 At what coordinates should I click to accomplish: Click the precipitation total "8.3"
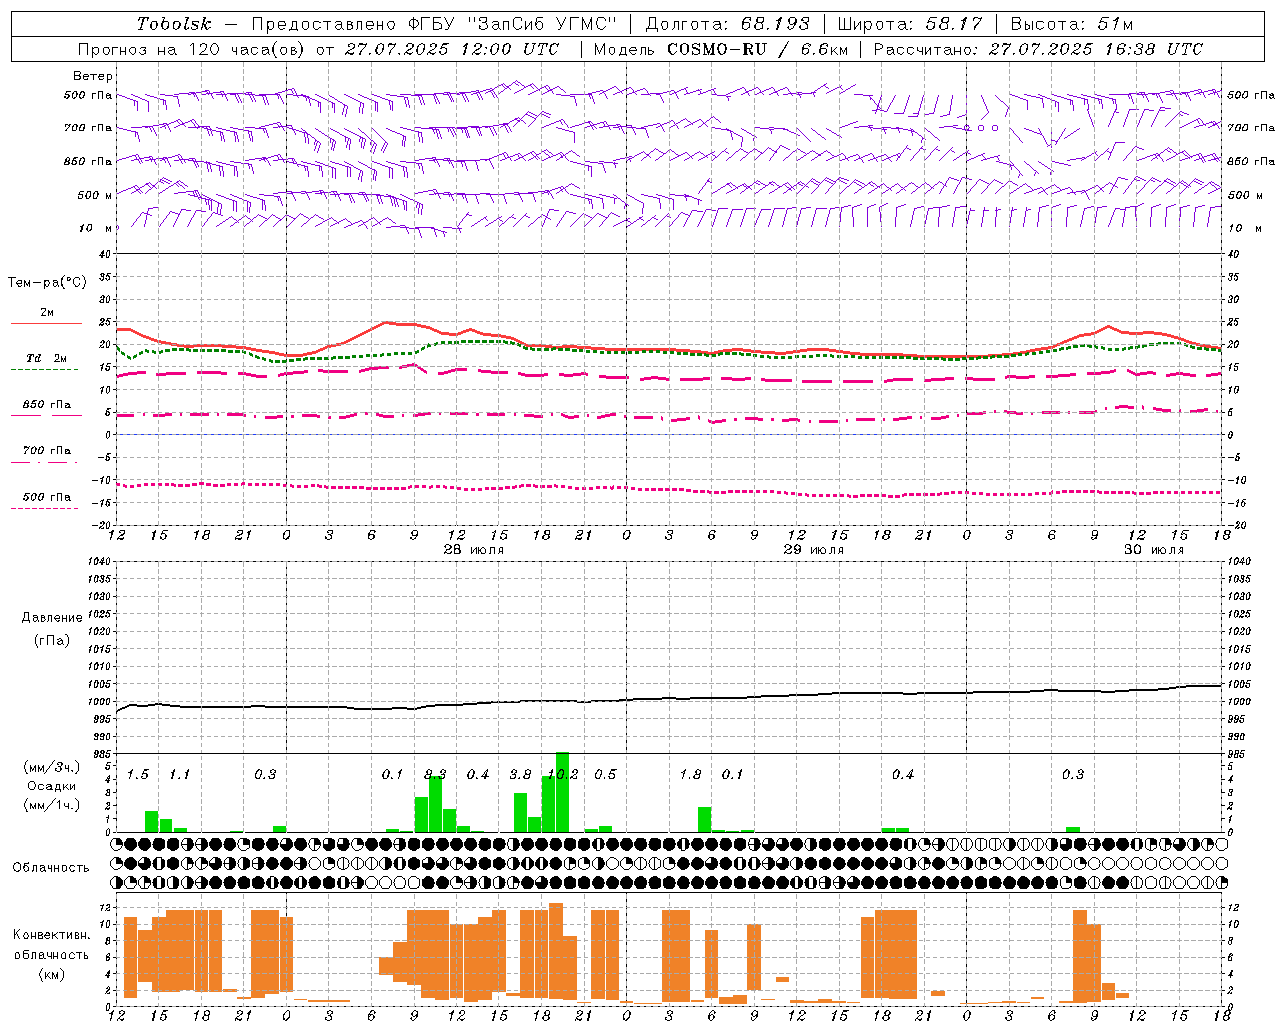435,774
